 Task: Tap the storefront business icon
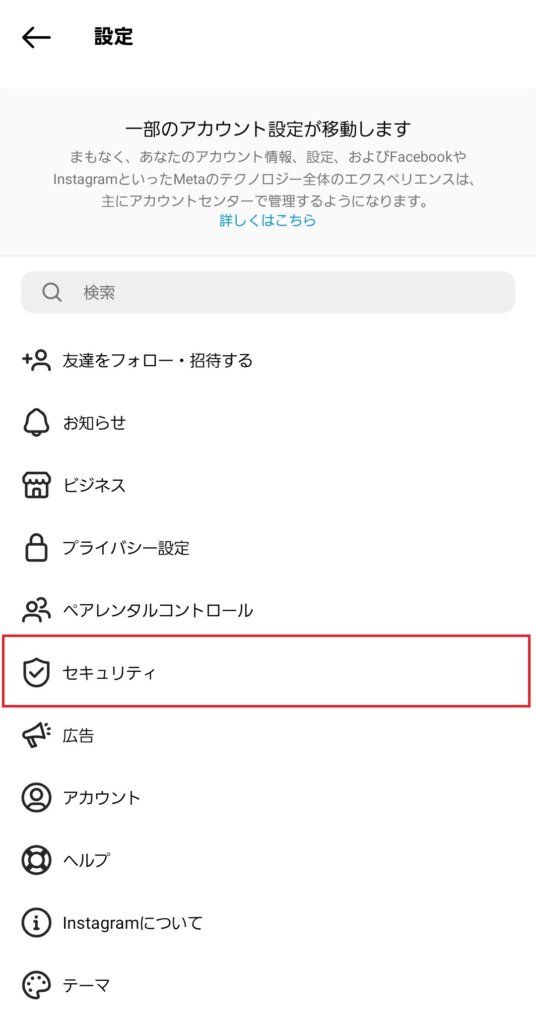(x=36, y=485)
